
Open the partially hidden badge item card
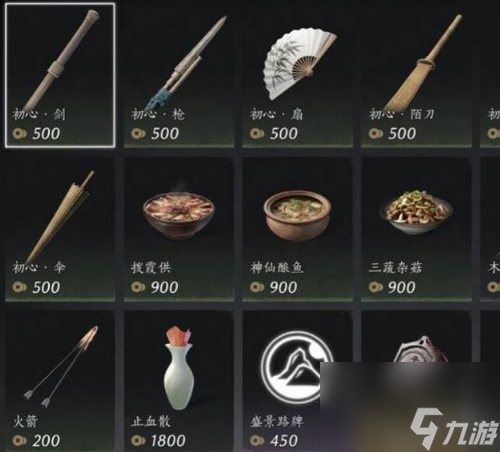(x=416, y=337)
